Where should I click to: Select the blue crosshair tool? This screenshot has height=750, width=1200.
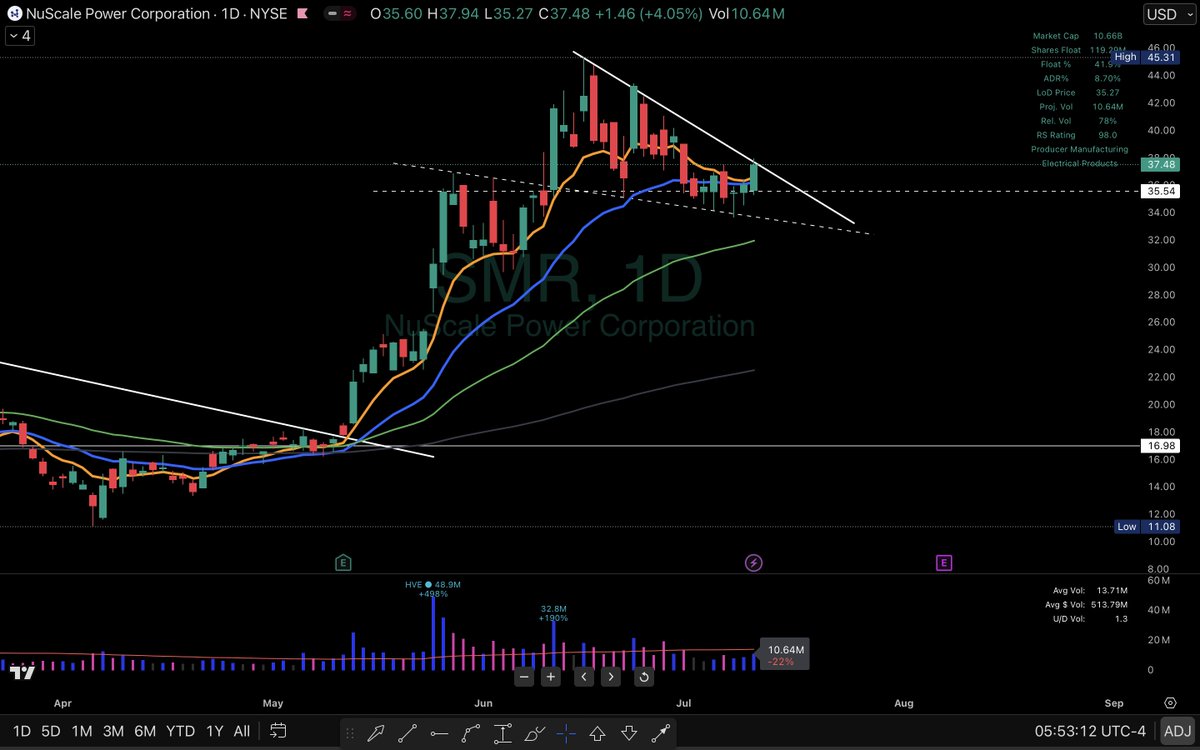pyautogui.click(x=566, y=732)
